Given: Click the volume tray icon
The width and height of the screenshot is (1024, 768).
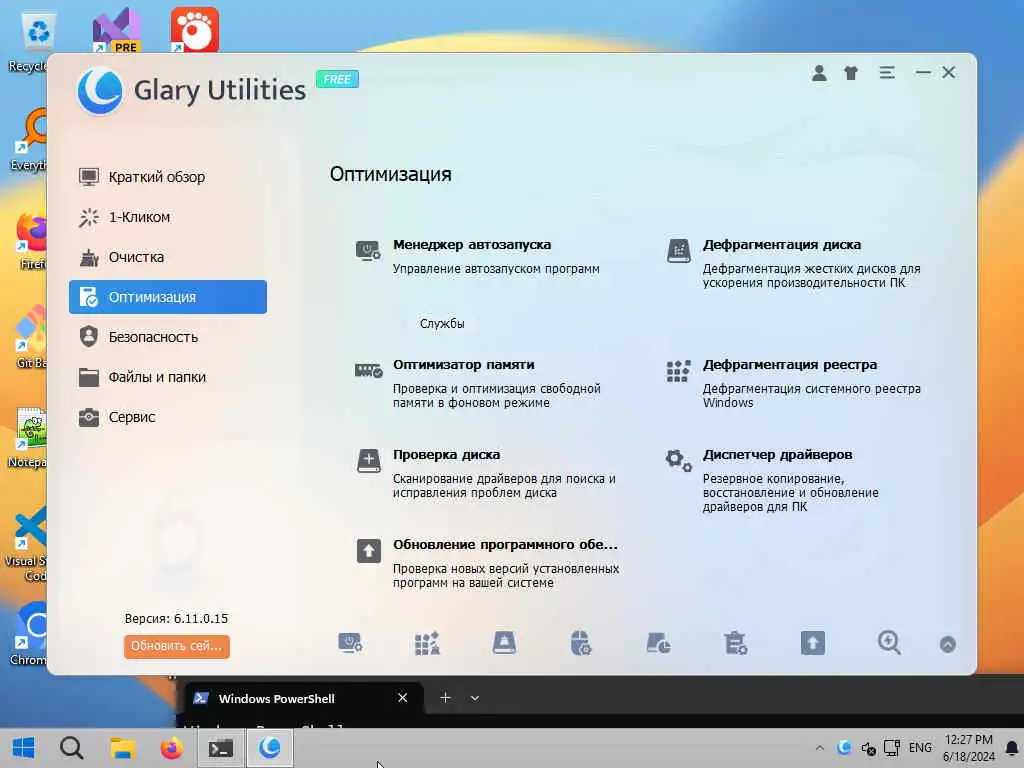Looking at the screenshot, I should click(x=868, y=748).
